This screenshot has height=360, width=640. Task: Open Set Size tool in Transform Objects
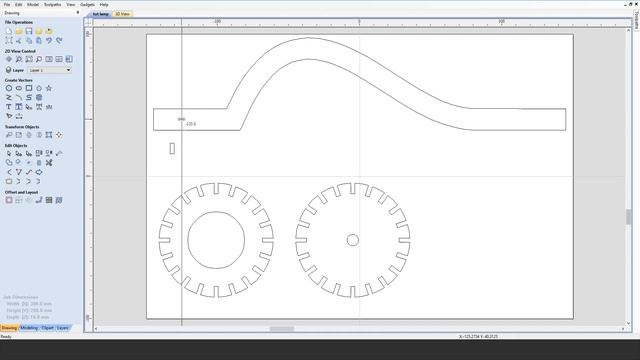(x=19, y=135)
